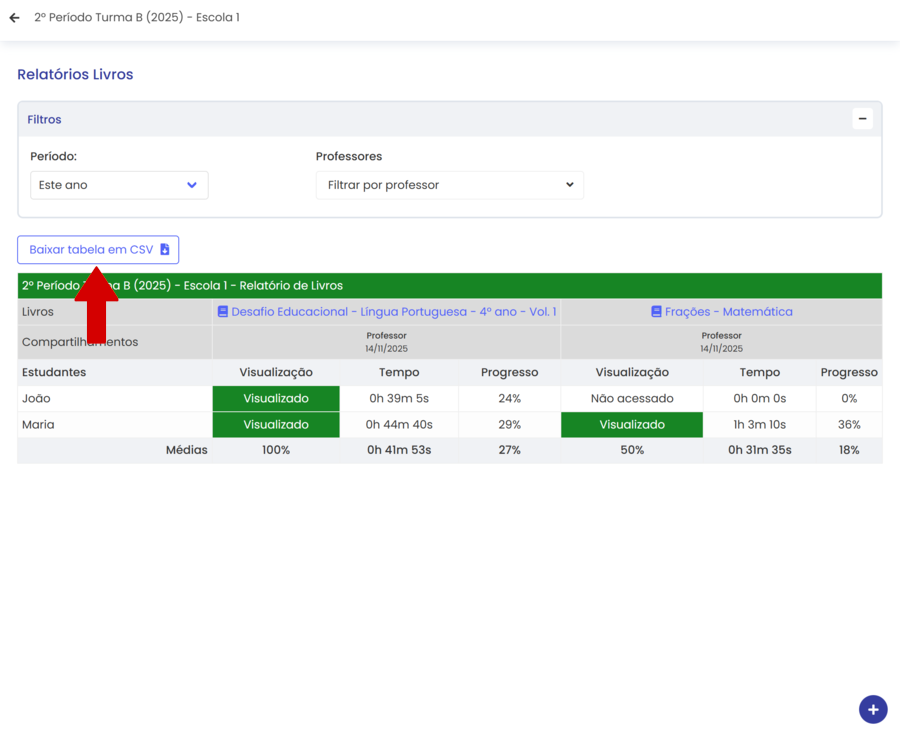Click book icon beside Desafio Educacional
The height and width of the screenshot is (736, 900).
(223, 312)
